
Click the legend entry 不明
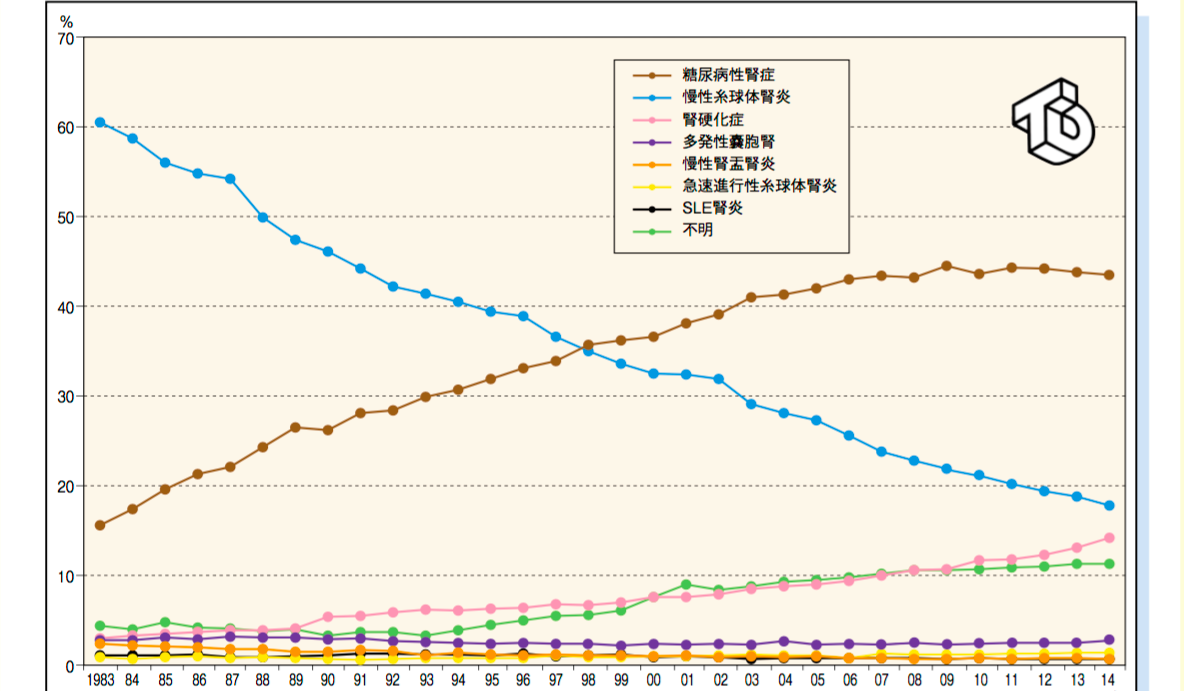pyautogui.click(x=697, y=230)
